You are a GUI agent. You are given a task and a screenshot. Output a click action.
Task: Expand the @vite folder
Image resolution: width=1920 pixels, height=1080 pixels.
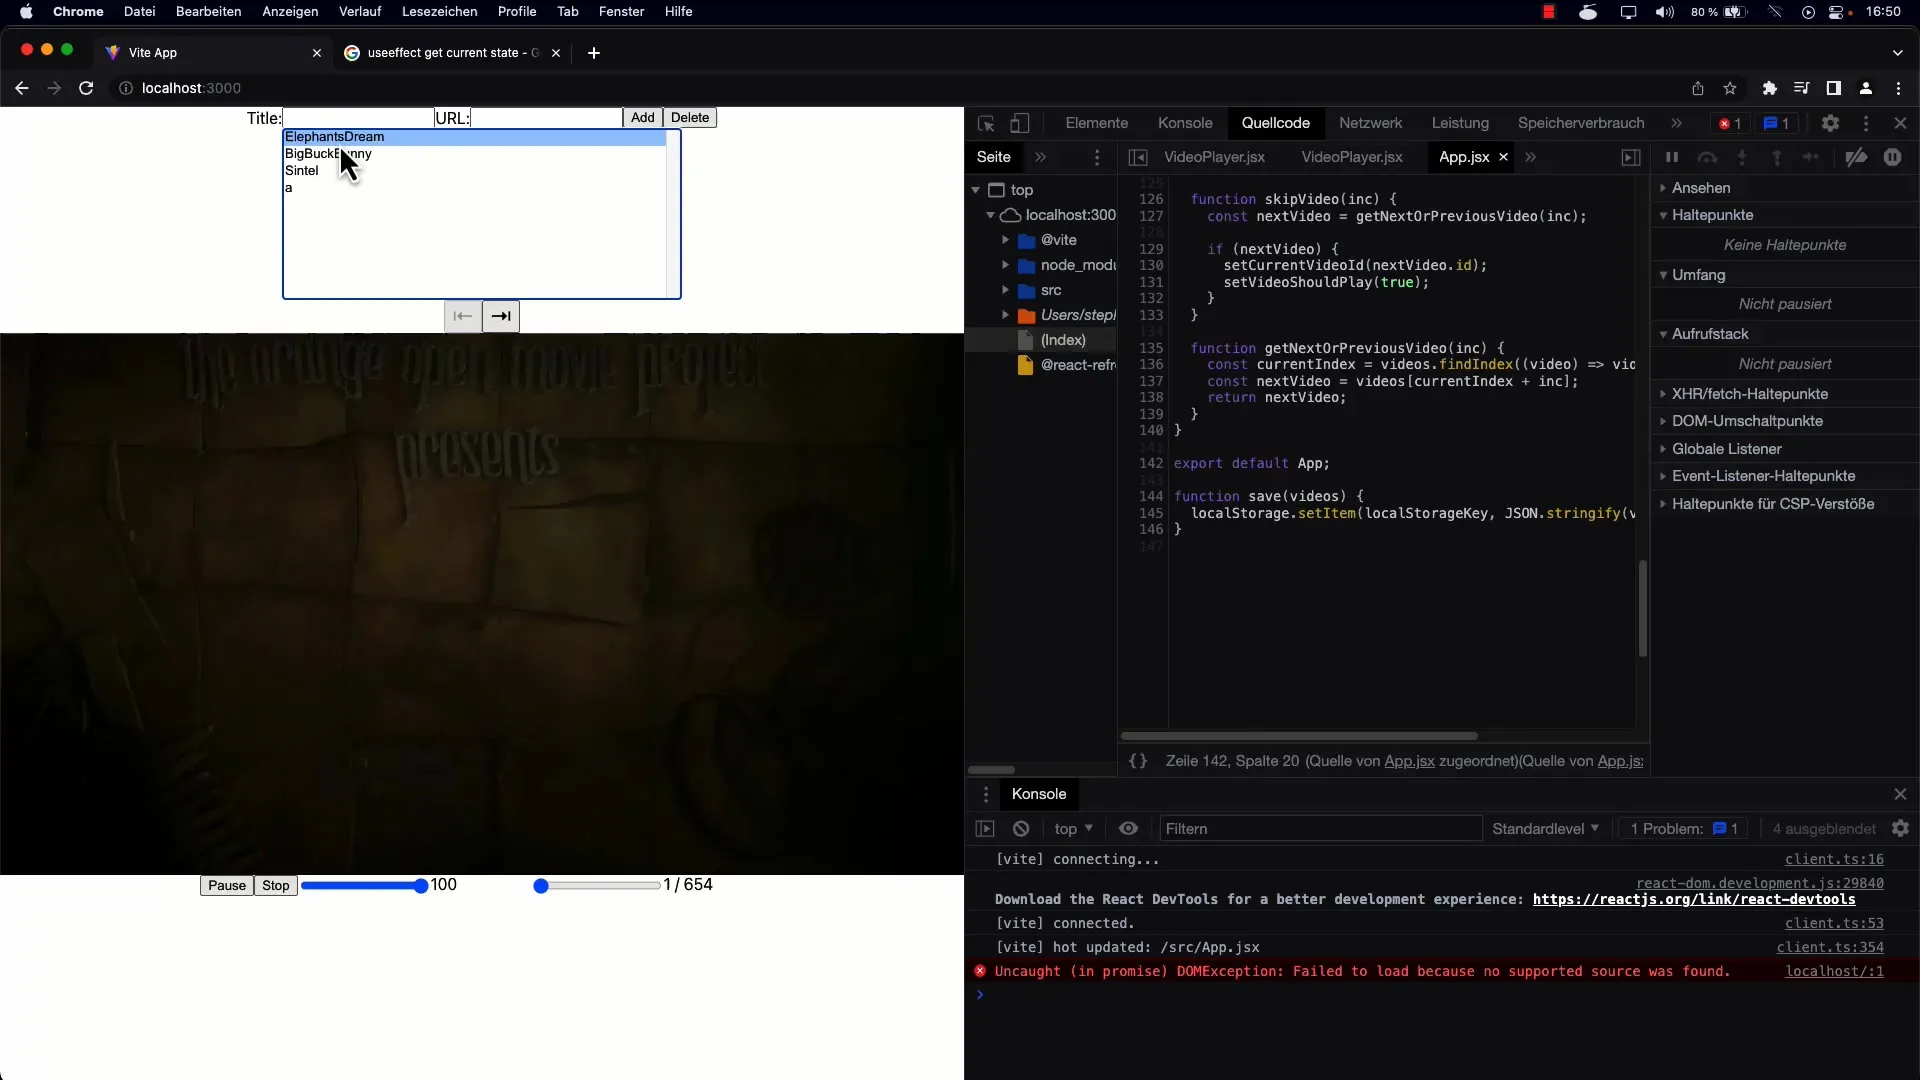1006,240
